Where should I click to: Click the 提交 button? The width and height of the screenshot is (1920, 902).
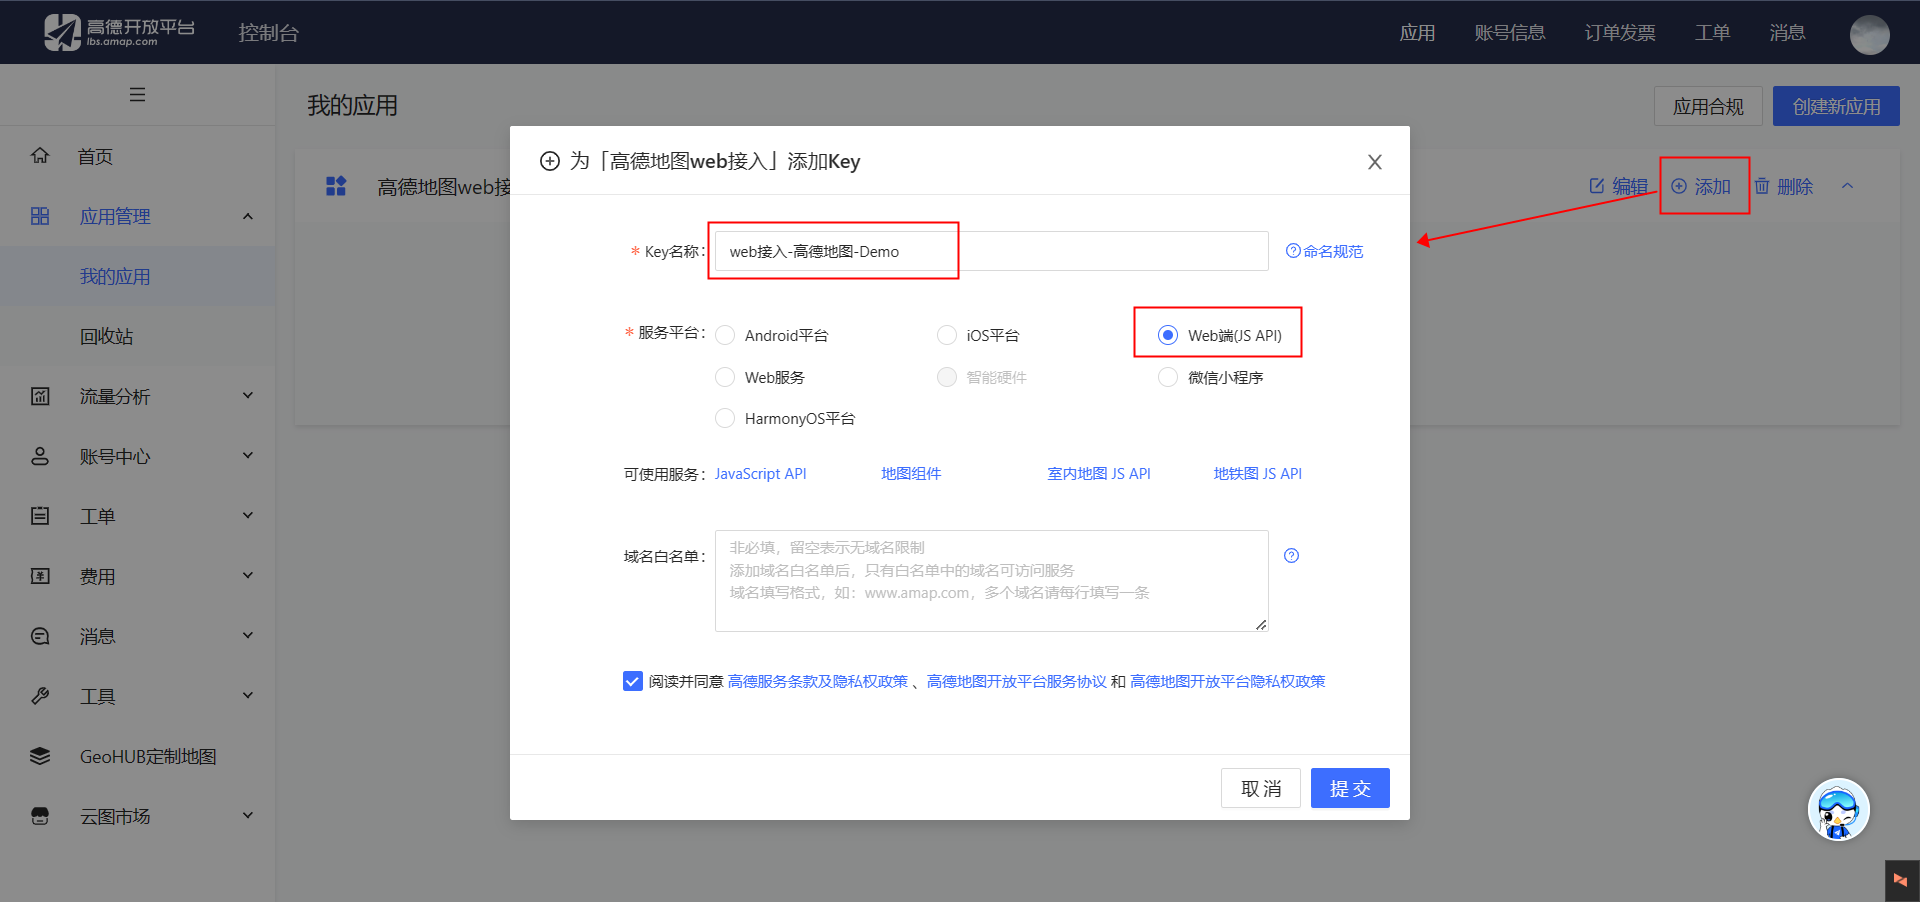[x=1350, y=788]
